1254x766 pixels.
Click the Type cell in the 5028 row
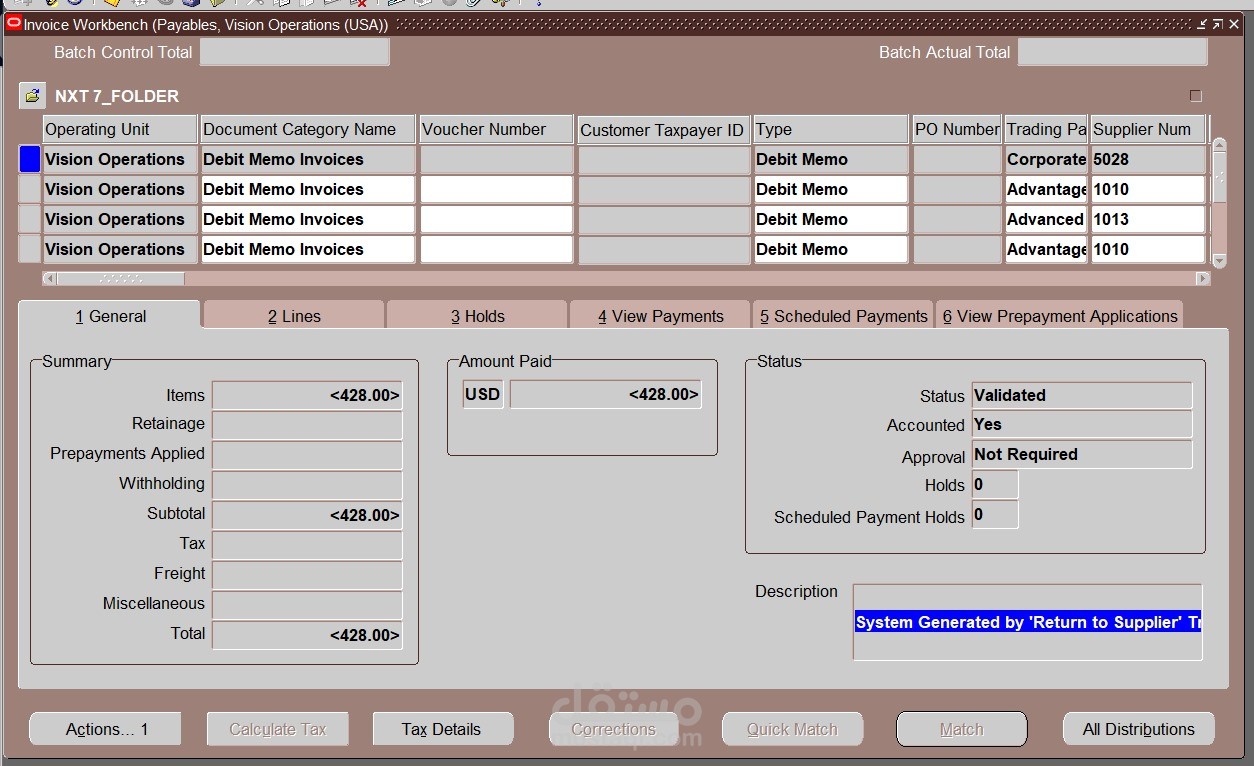click(x=831, y=159)
